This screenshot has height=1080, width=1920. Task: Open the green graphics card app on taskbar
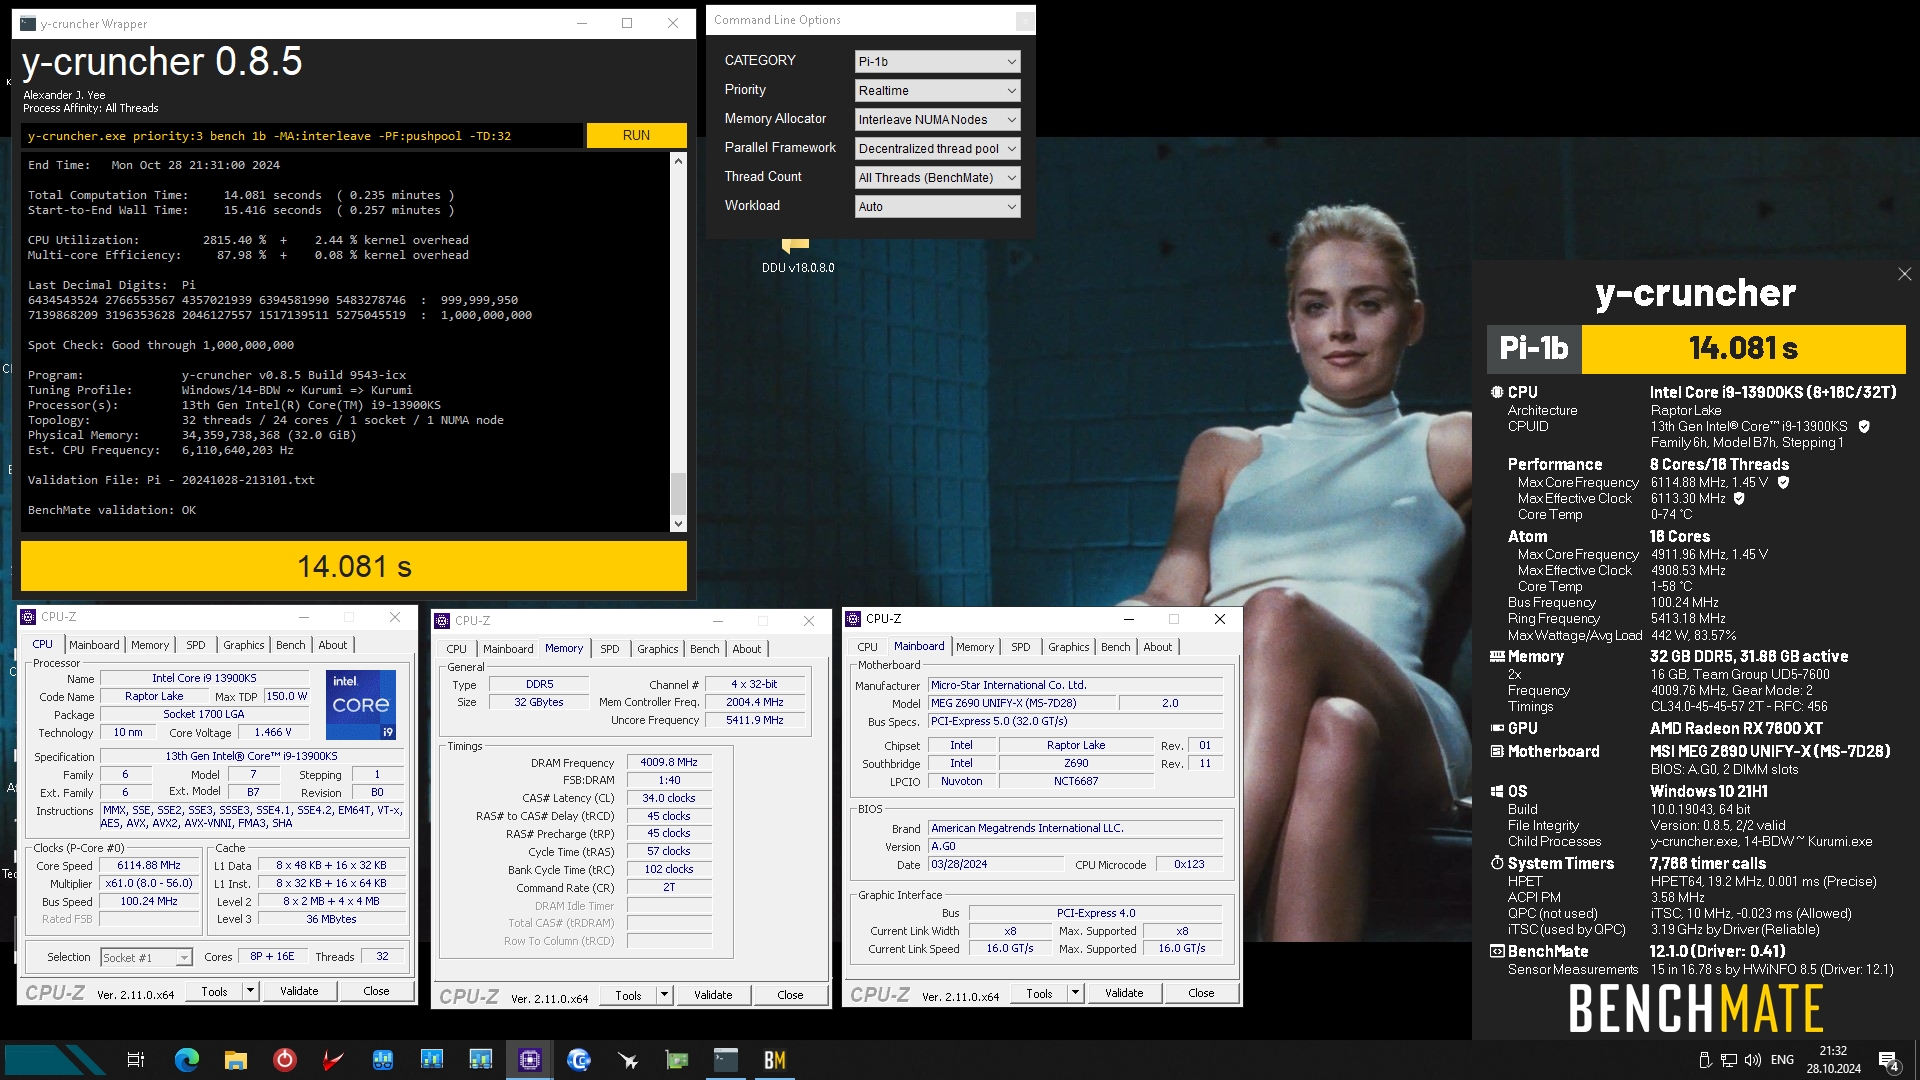[x=677, y=1060]
